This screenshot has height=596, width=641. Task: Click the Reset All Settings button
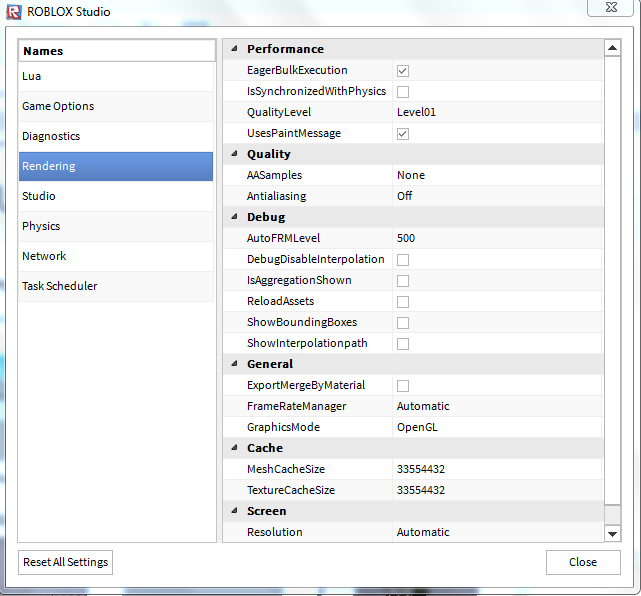(65, 562)
